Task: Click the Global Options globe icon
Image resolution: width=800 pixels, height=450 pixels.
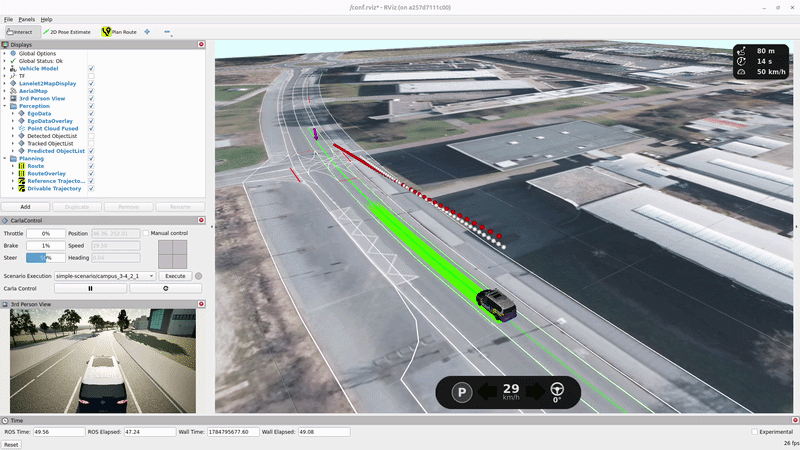Action: pyautogui.click(x=13, y=53)
